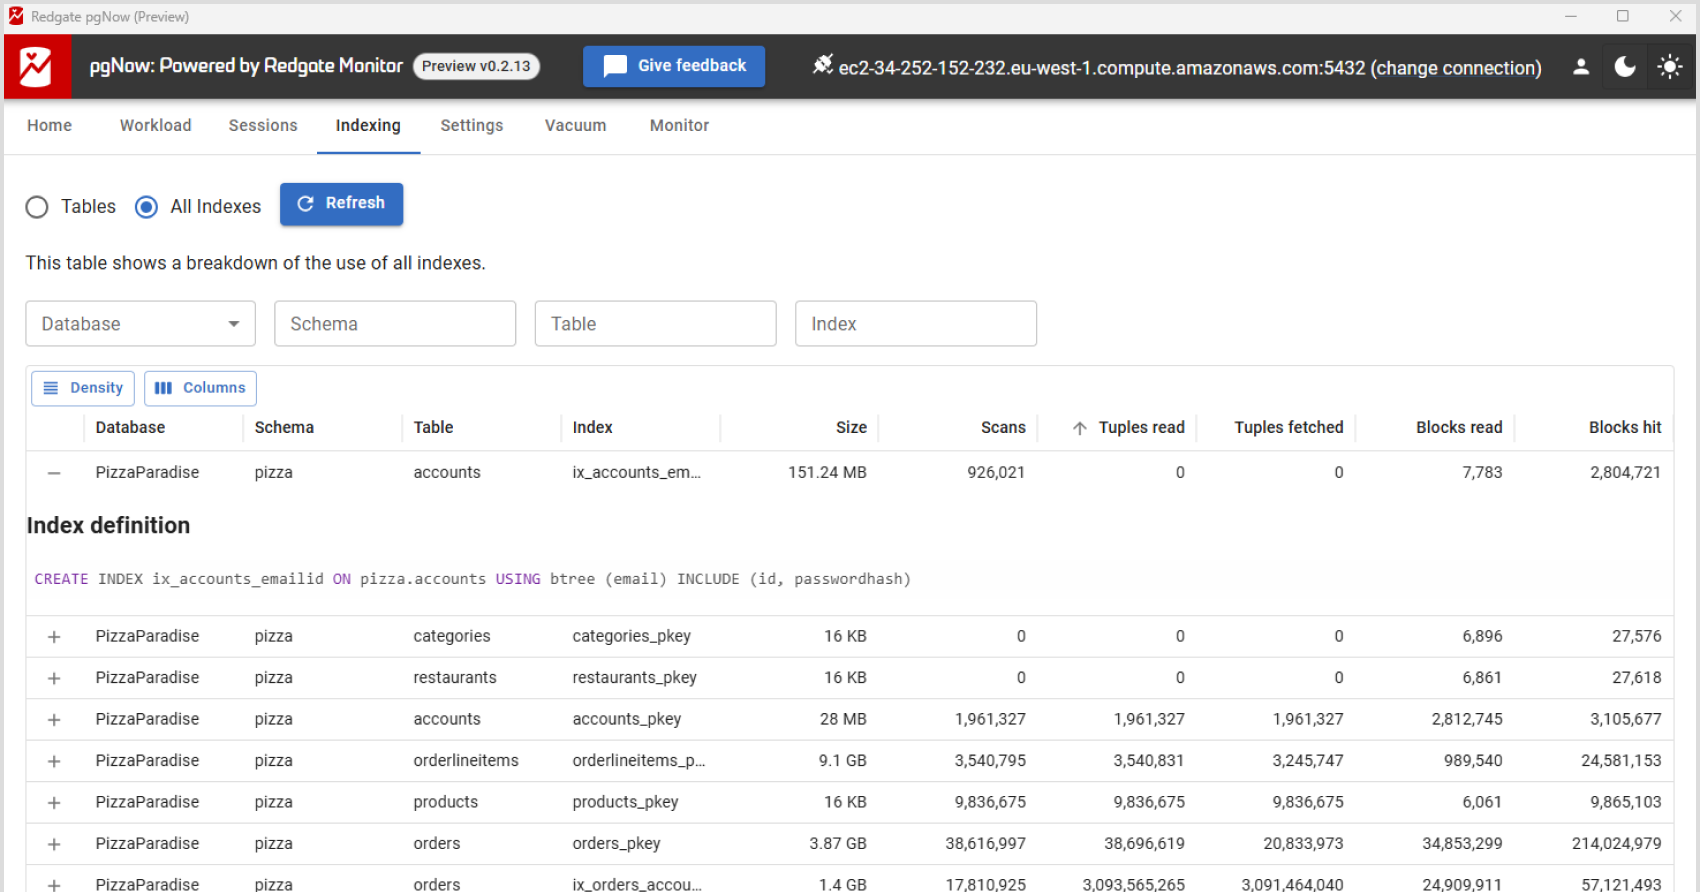
Task: Select the All Indexes radio button
Action: pyautogui.click(x=146, y=207)
